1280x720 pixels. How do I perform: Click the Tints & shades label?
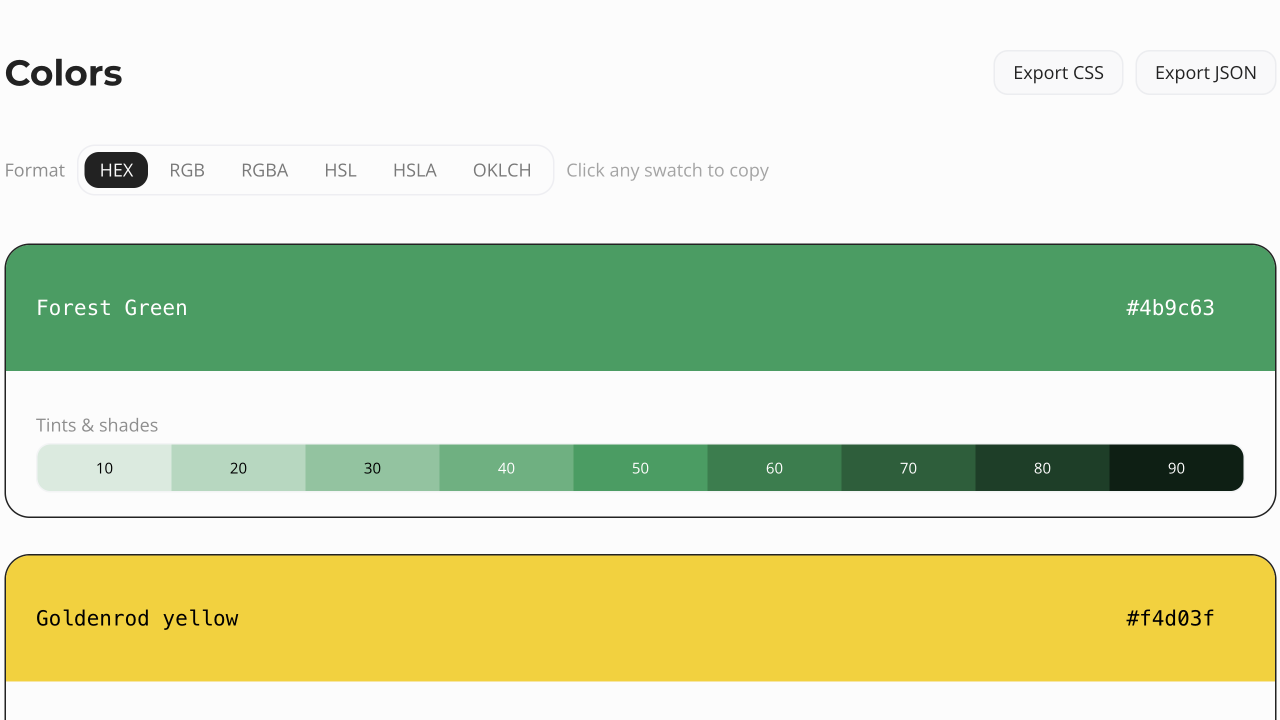click(97, 425)
